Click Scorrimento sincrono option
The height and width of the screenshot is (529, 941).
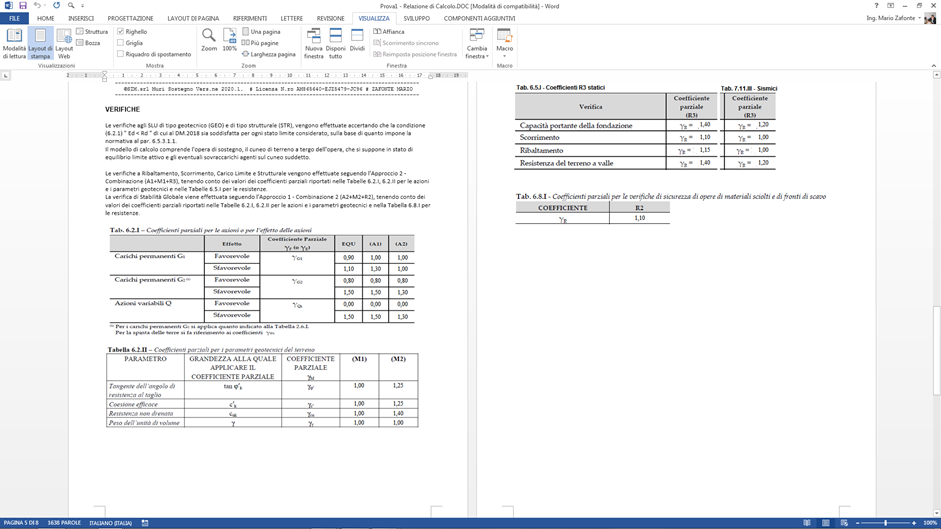click(406, 43)
